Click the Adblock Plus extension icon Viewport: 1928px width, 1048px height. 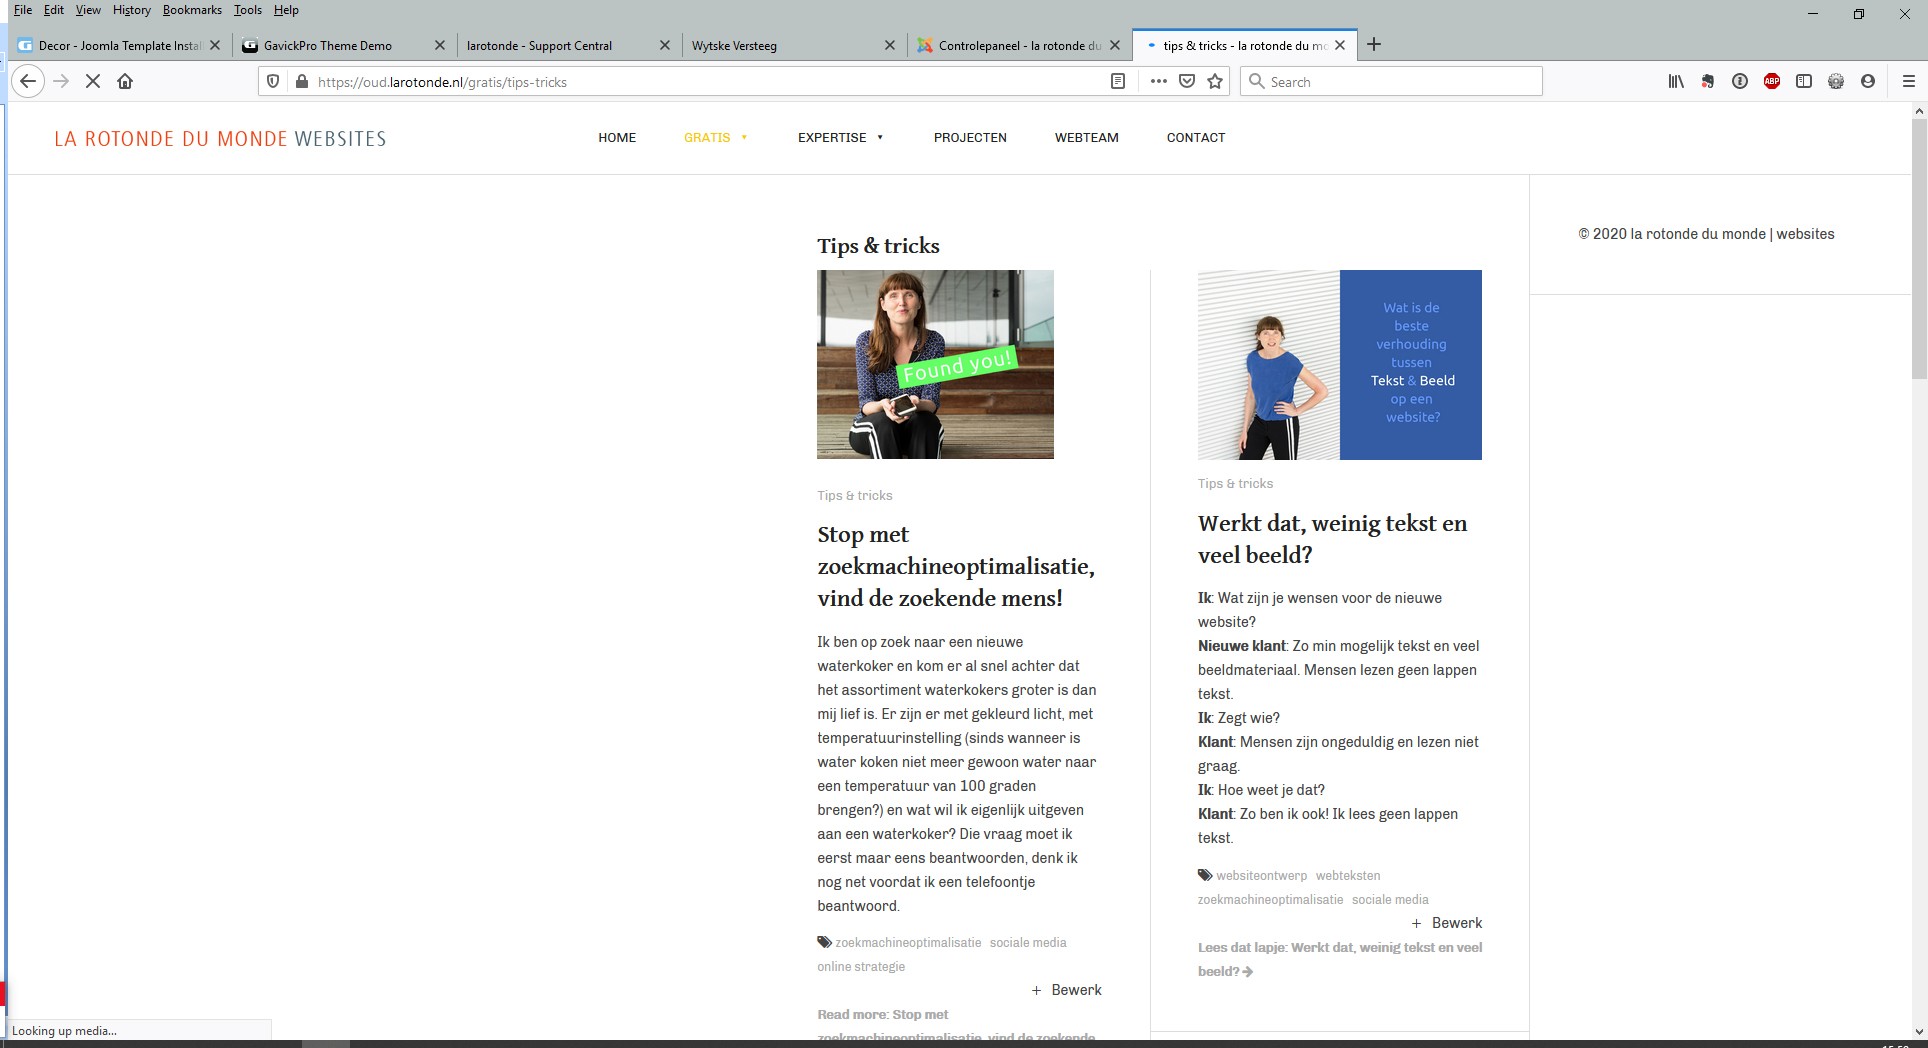(1772, 82)
